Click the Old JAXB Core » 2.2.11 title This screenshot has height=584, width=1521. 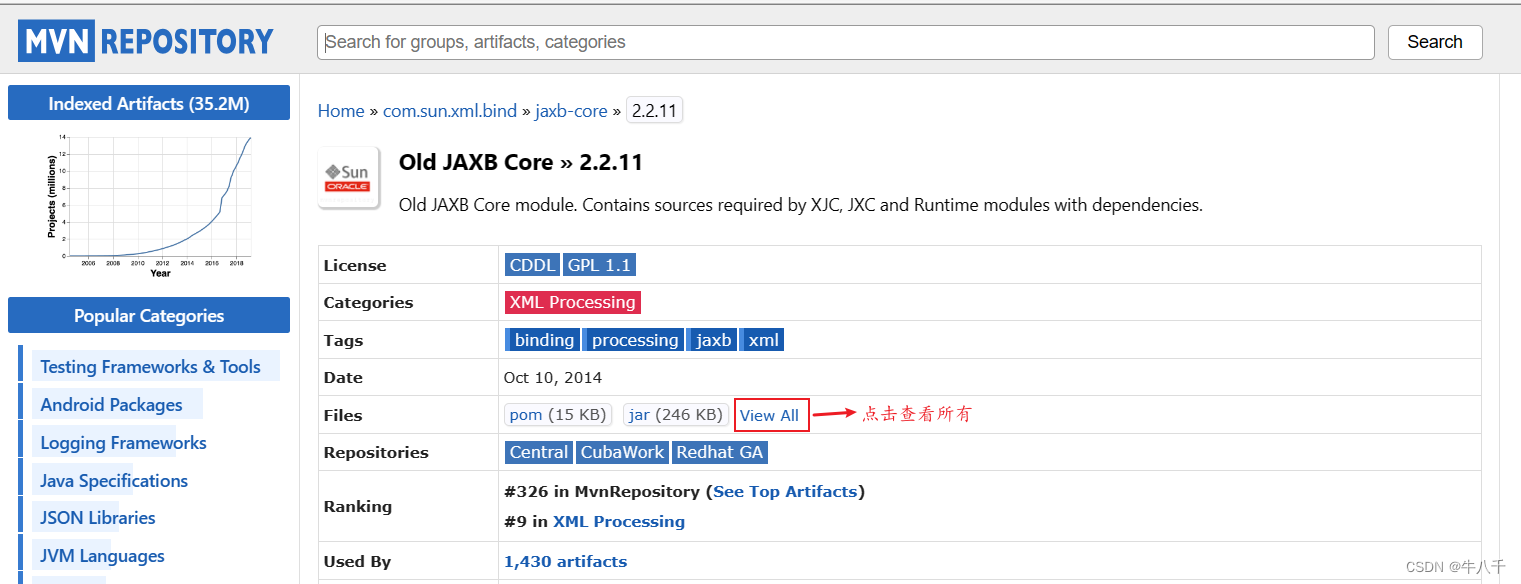pos(521,163)
